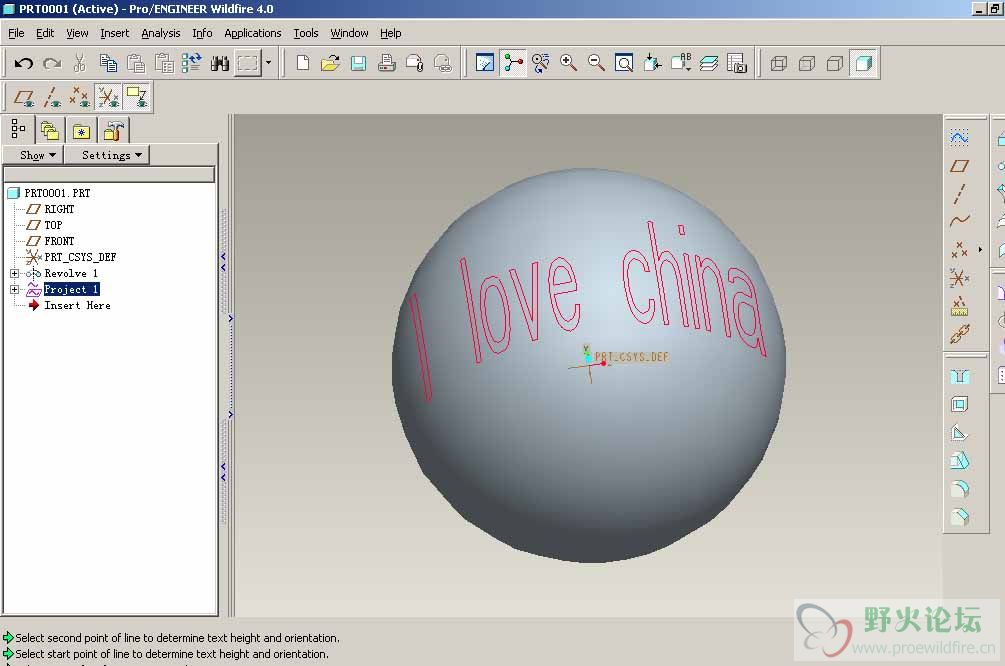Open the Settings dropdown in model tree

click(x=107, y=155)
